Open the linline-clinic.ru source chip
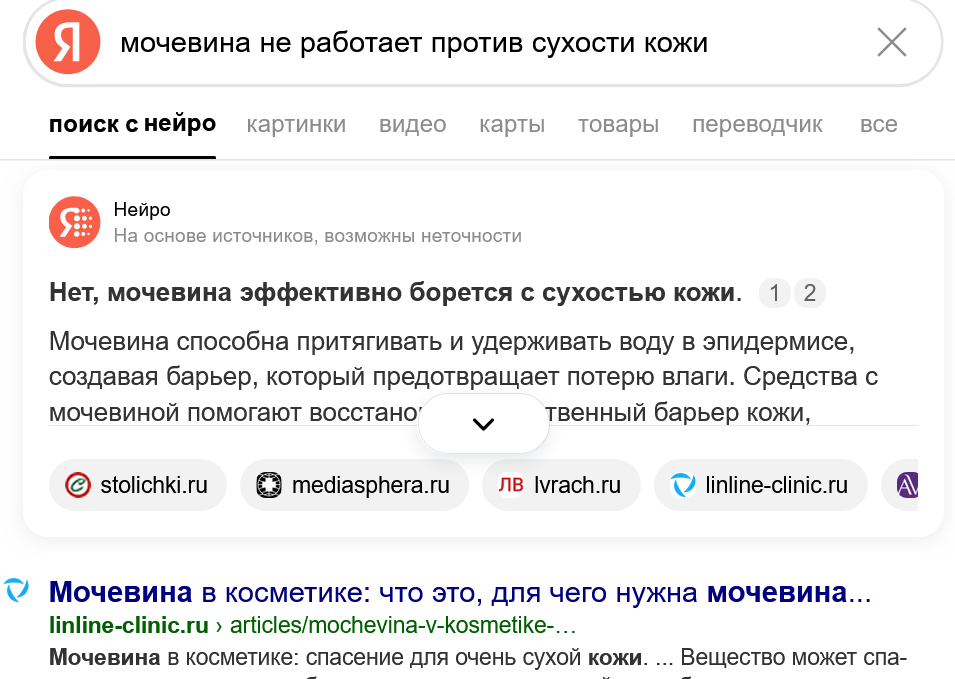 click(761, 485)
